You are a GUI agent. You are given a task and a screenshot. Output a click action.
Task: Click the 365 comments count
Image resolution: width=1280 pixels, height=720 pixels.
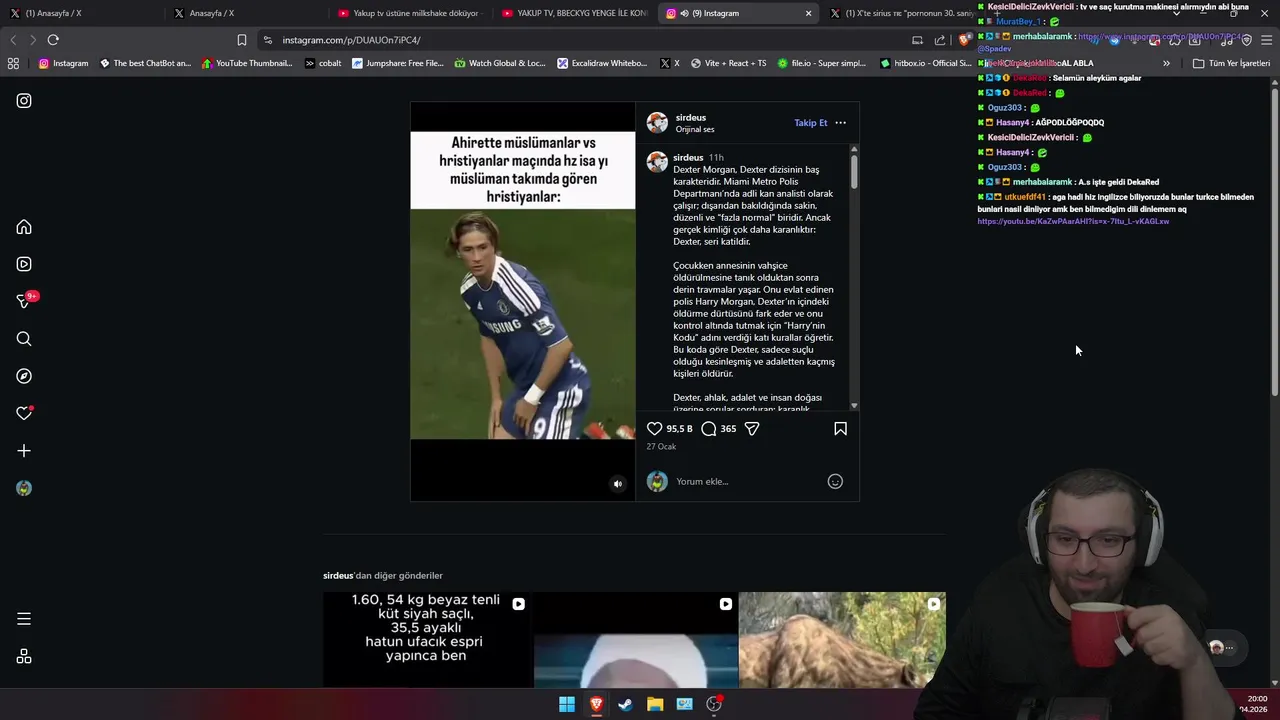tap(728, 428)
